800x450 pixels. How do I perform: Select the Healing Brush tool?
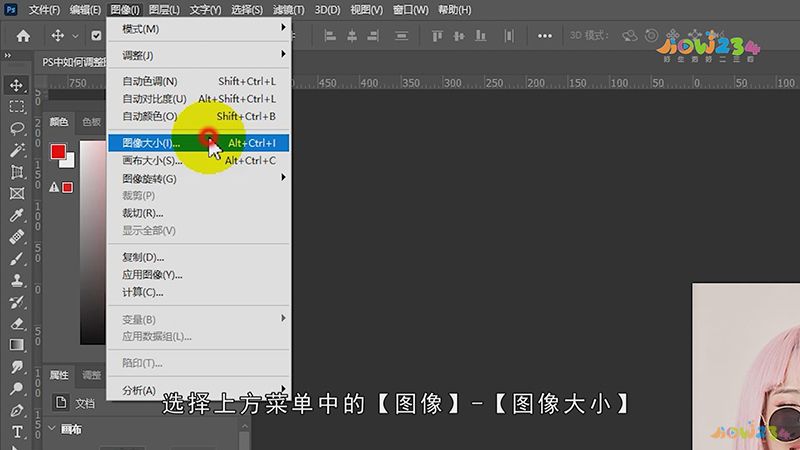[x=16, y=237]
